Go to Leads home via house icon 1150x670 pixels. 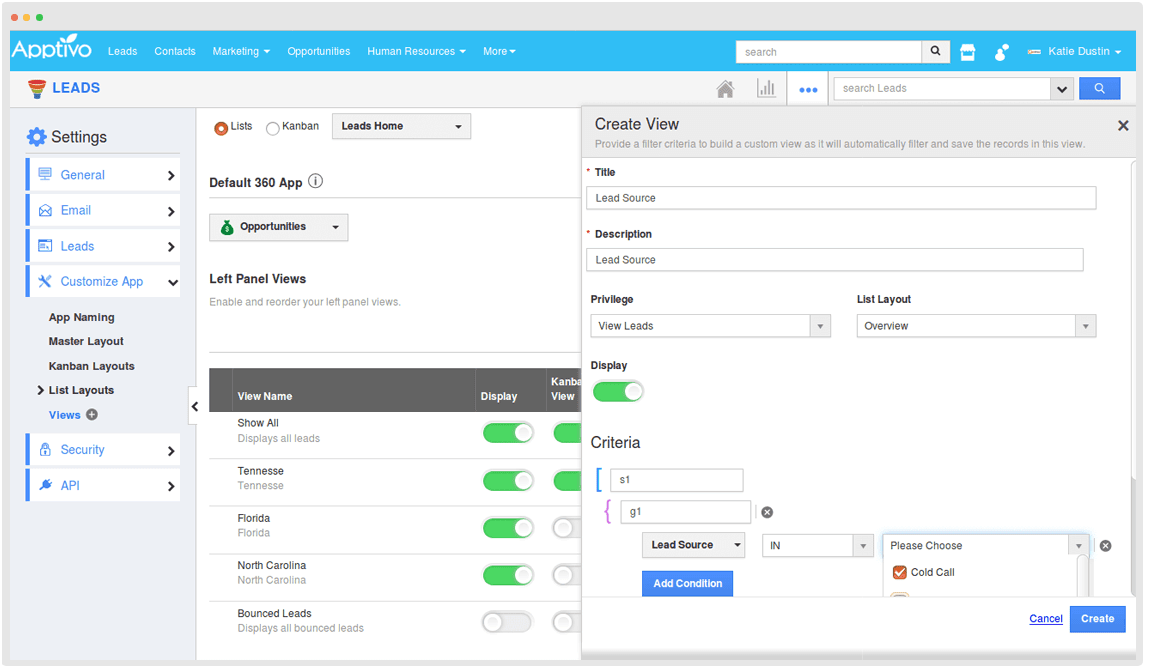click(x=725, y=89)
